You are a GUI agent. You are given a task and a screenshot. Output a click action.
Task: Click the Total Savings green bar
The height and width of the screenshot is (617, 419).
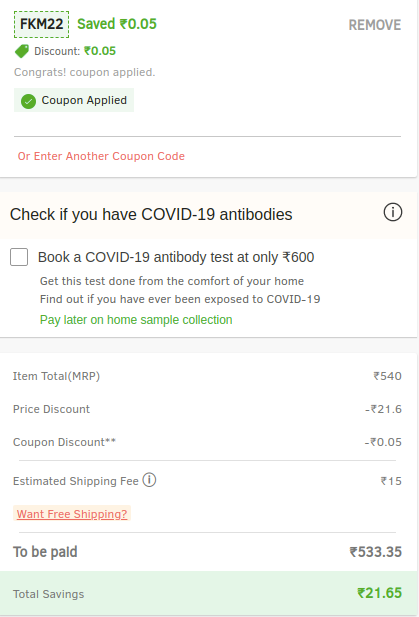click(x=209, y=593)
